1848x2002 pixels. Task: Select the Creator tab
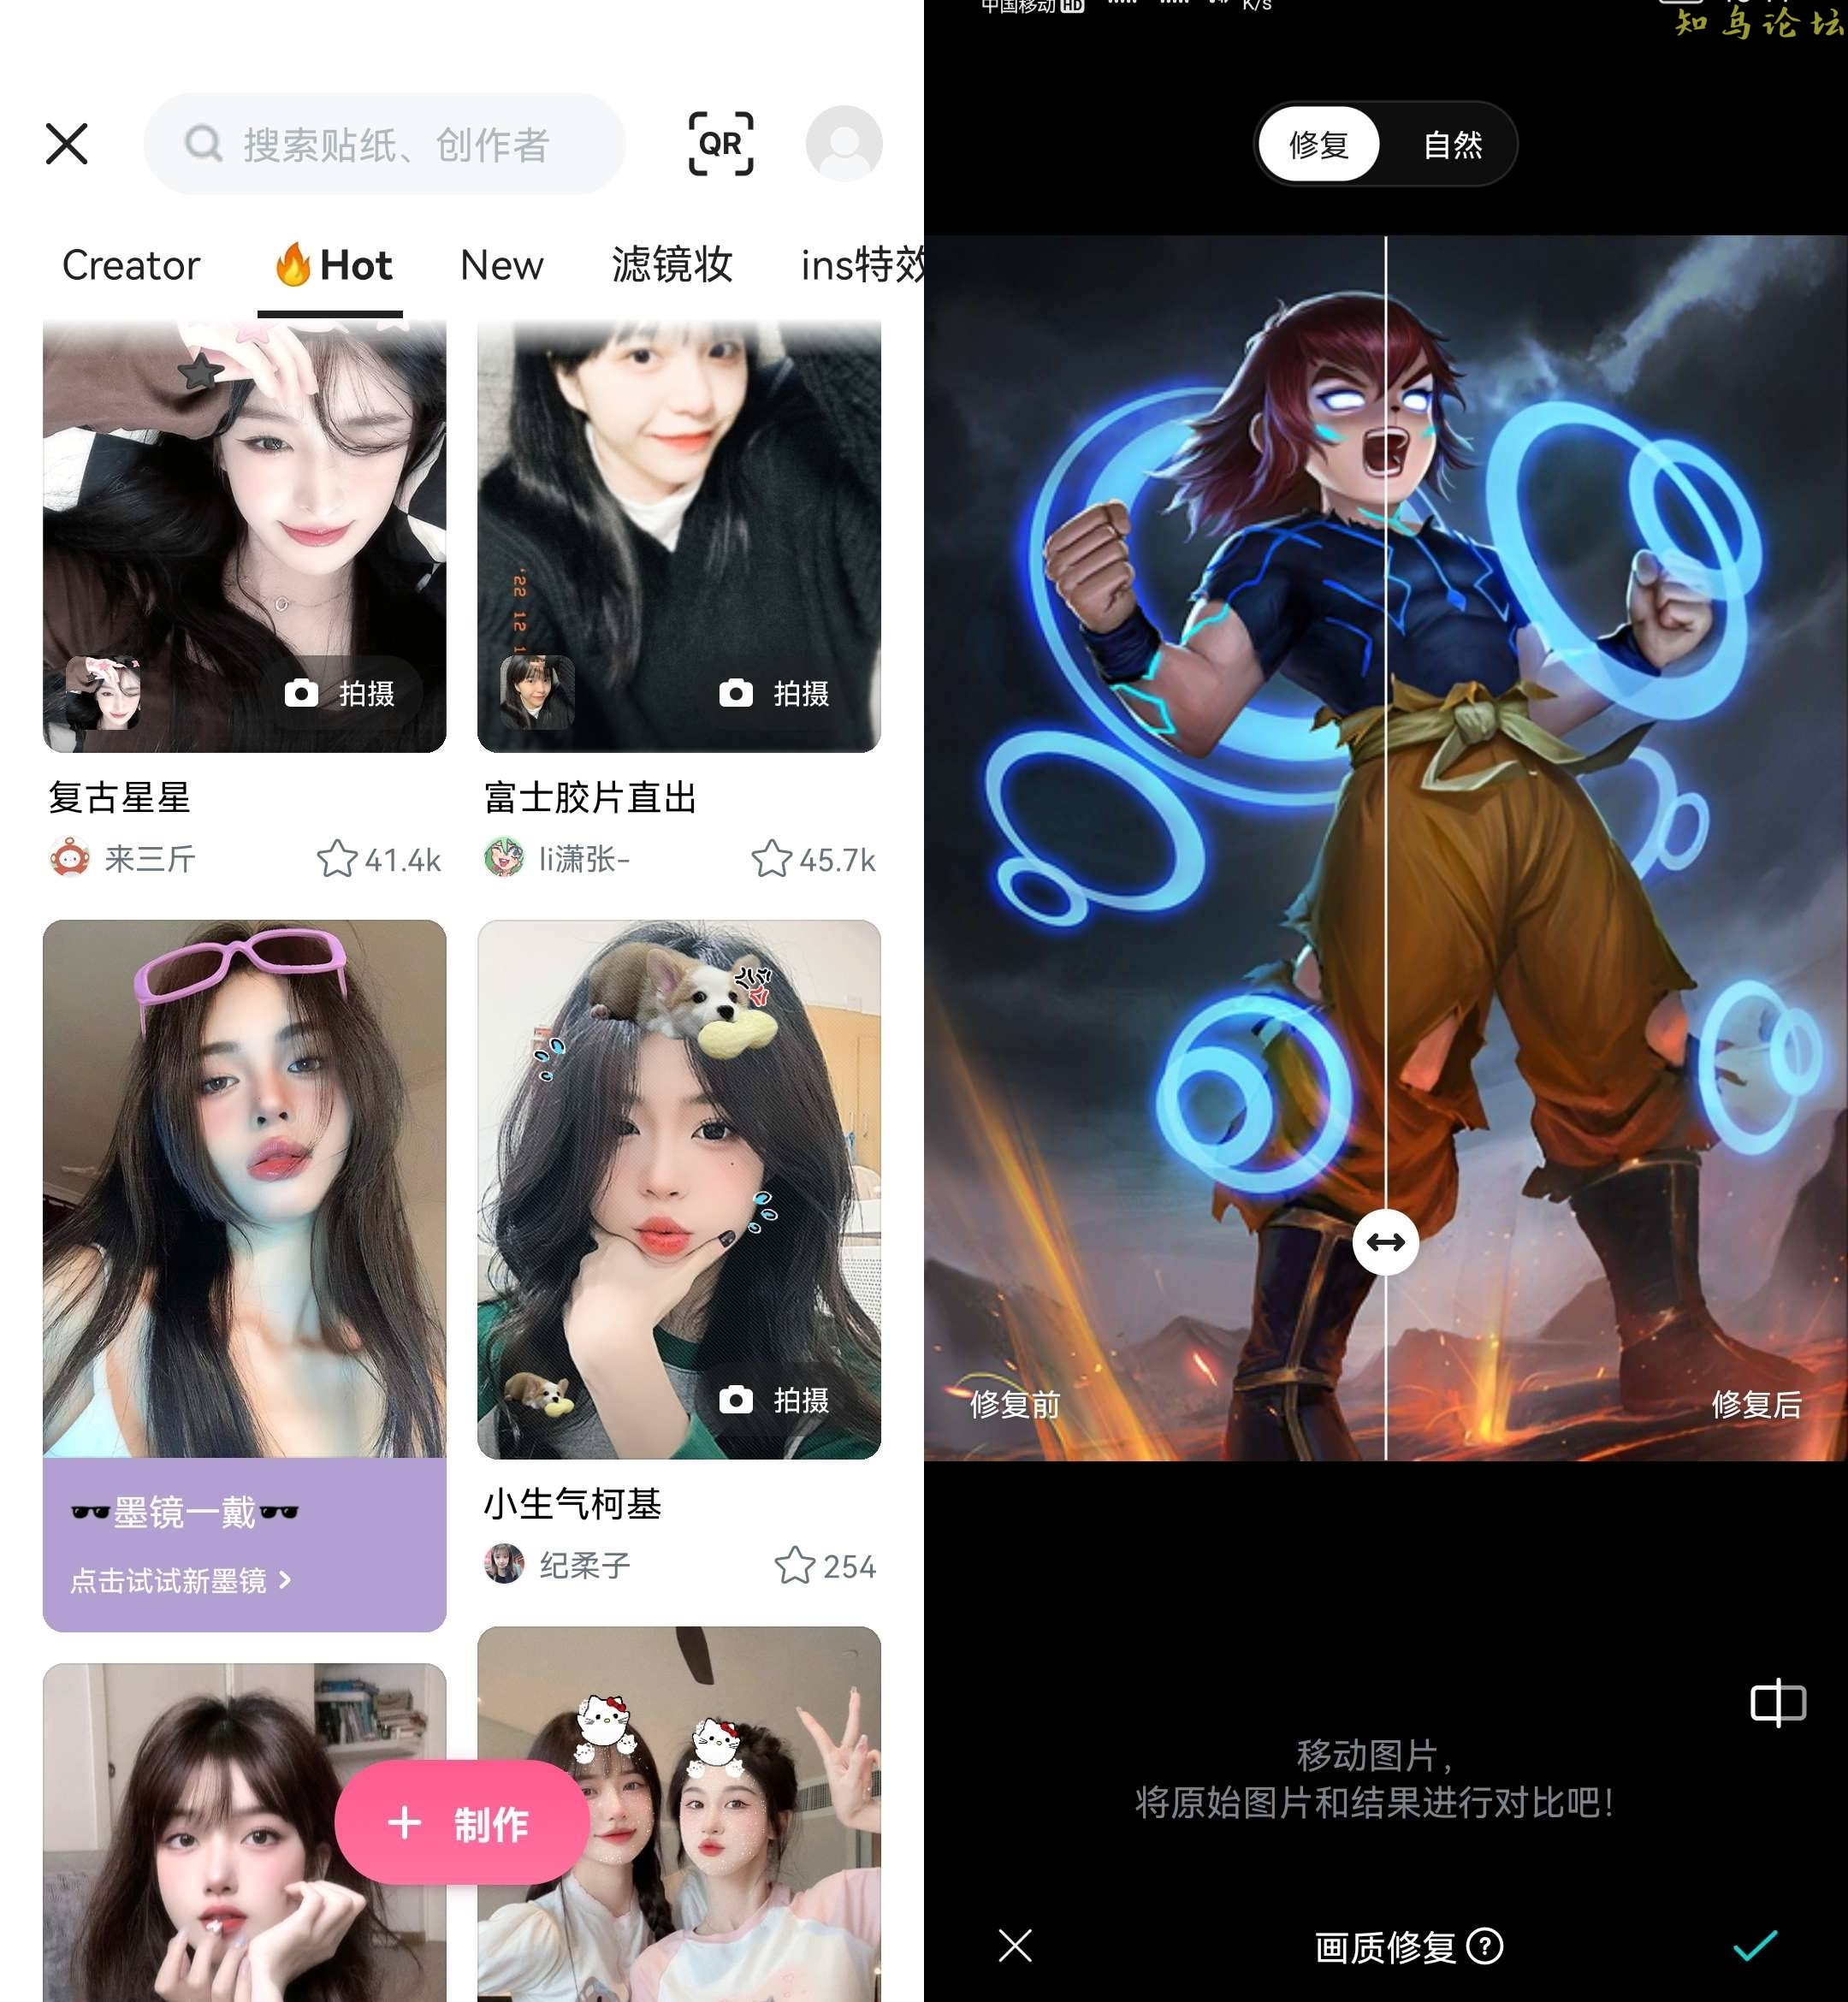pyautogui.click(x=131, y=265)
